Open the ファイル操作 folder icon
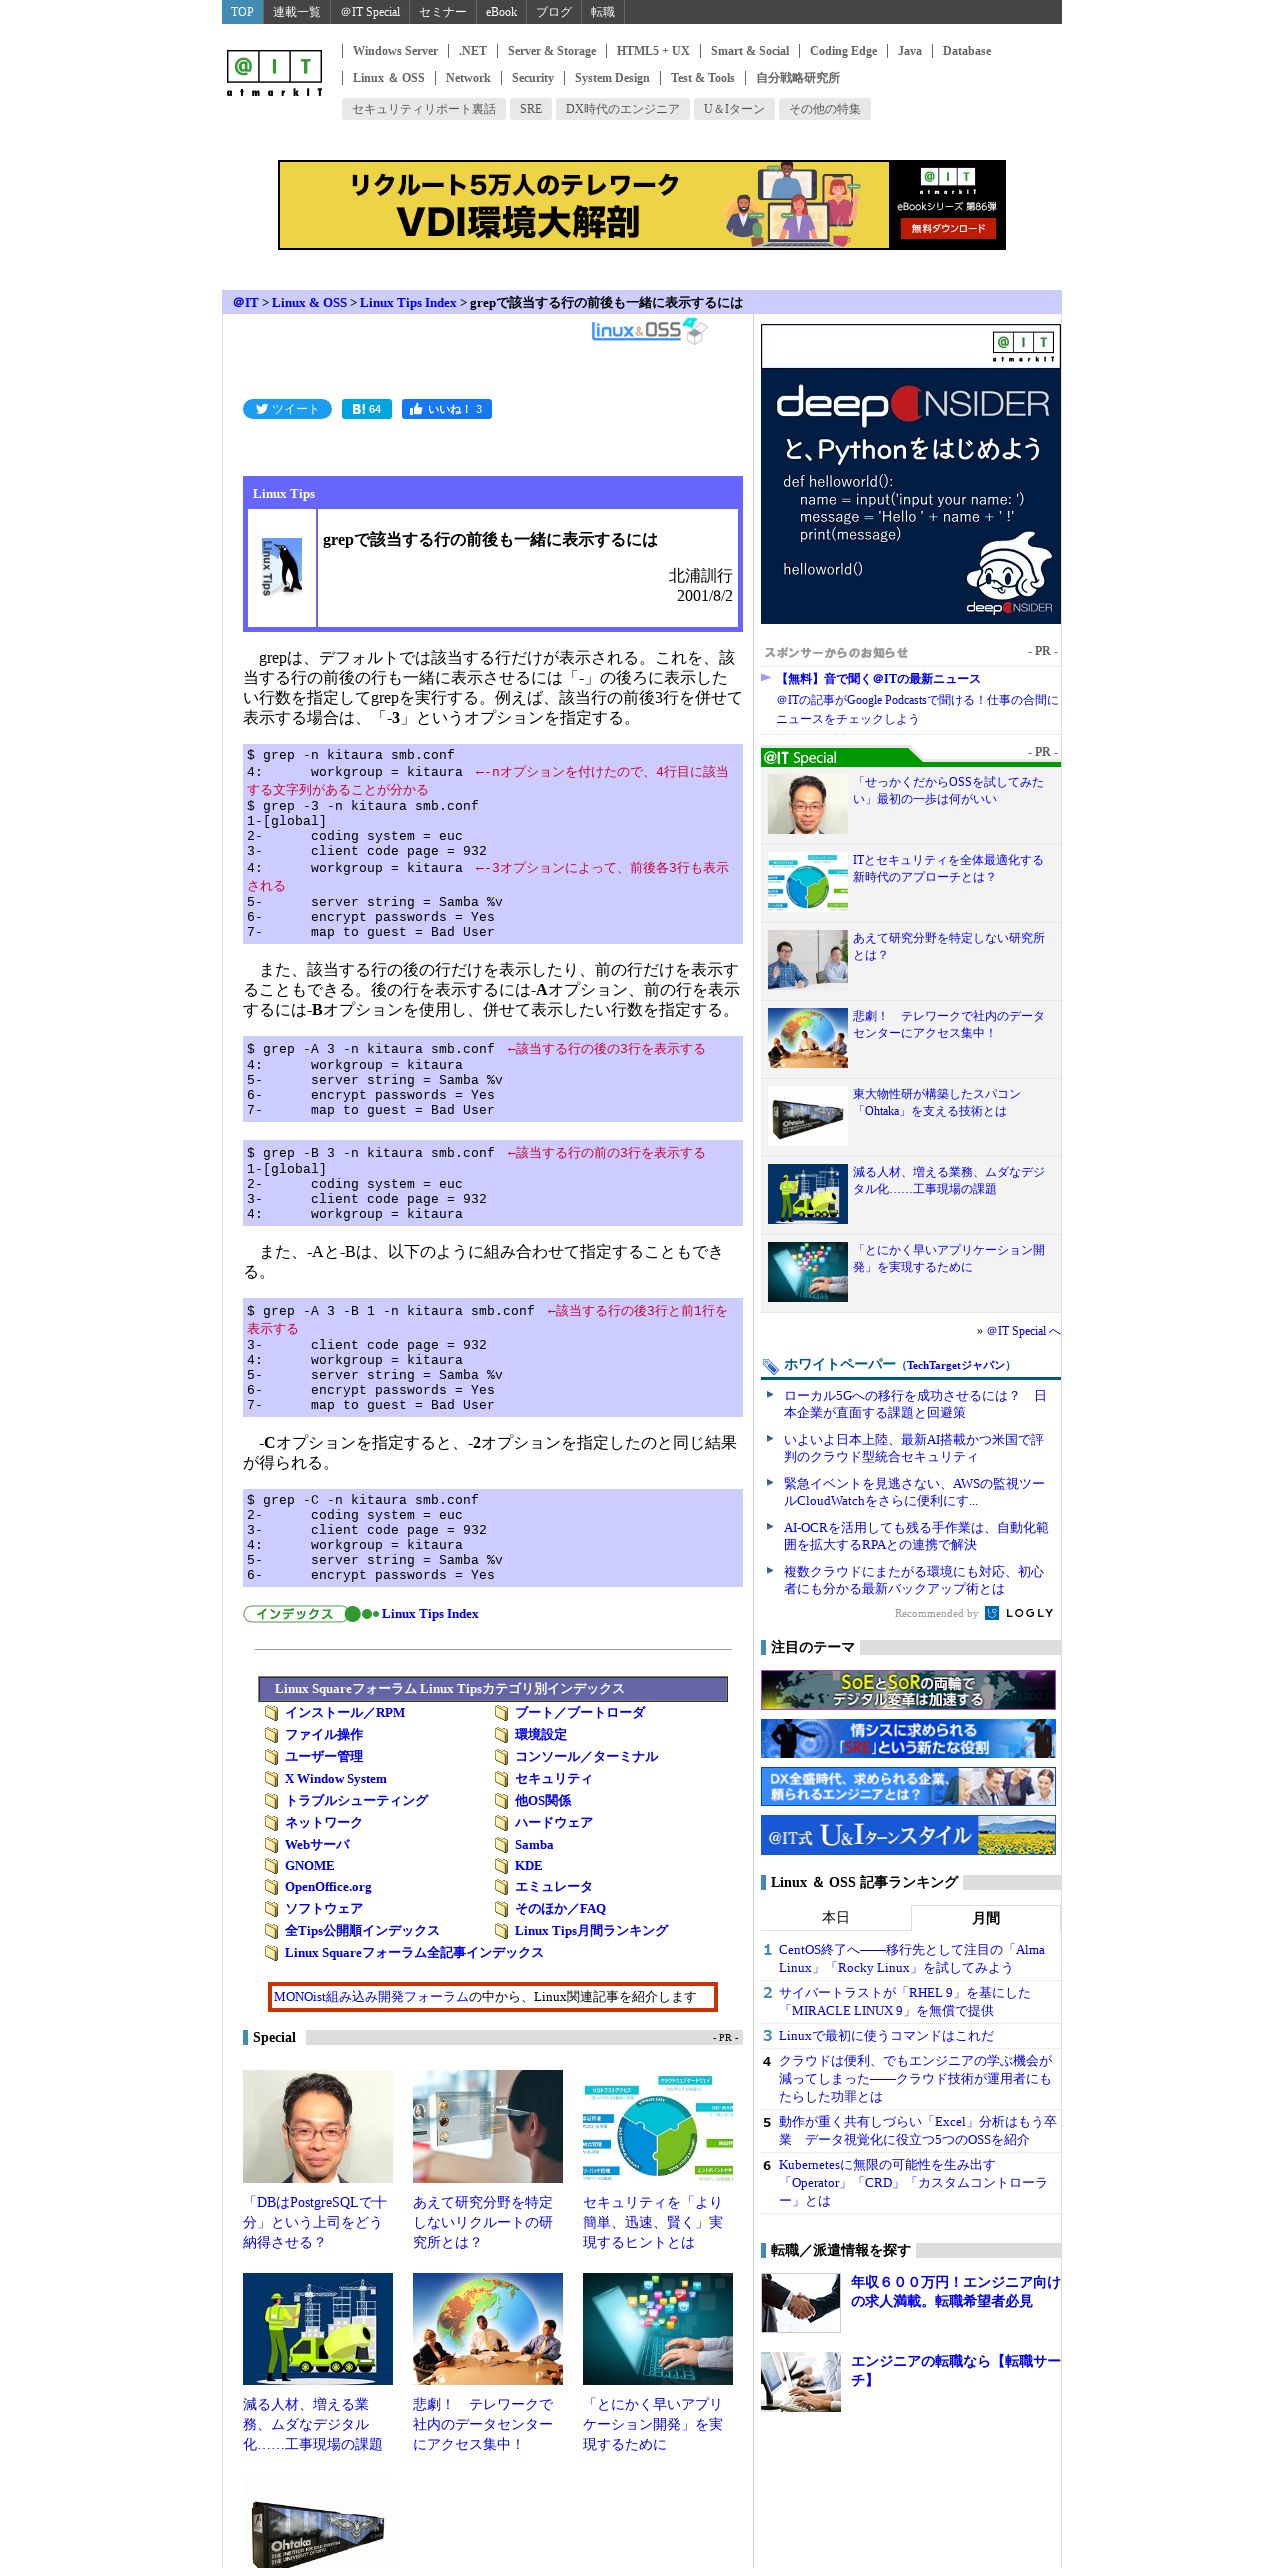Screen dimensions: 1284x2568 [x=271, y=1735]
